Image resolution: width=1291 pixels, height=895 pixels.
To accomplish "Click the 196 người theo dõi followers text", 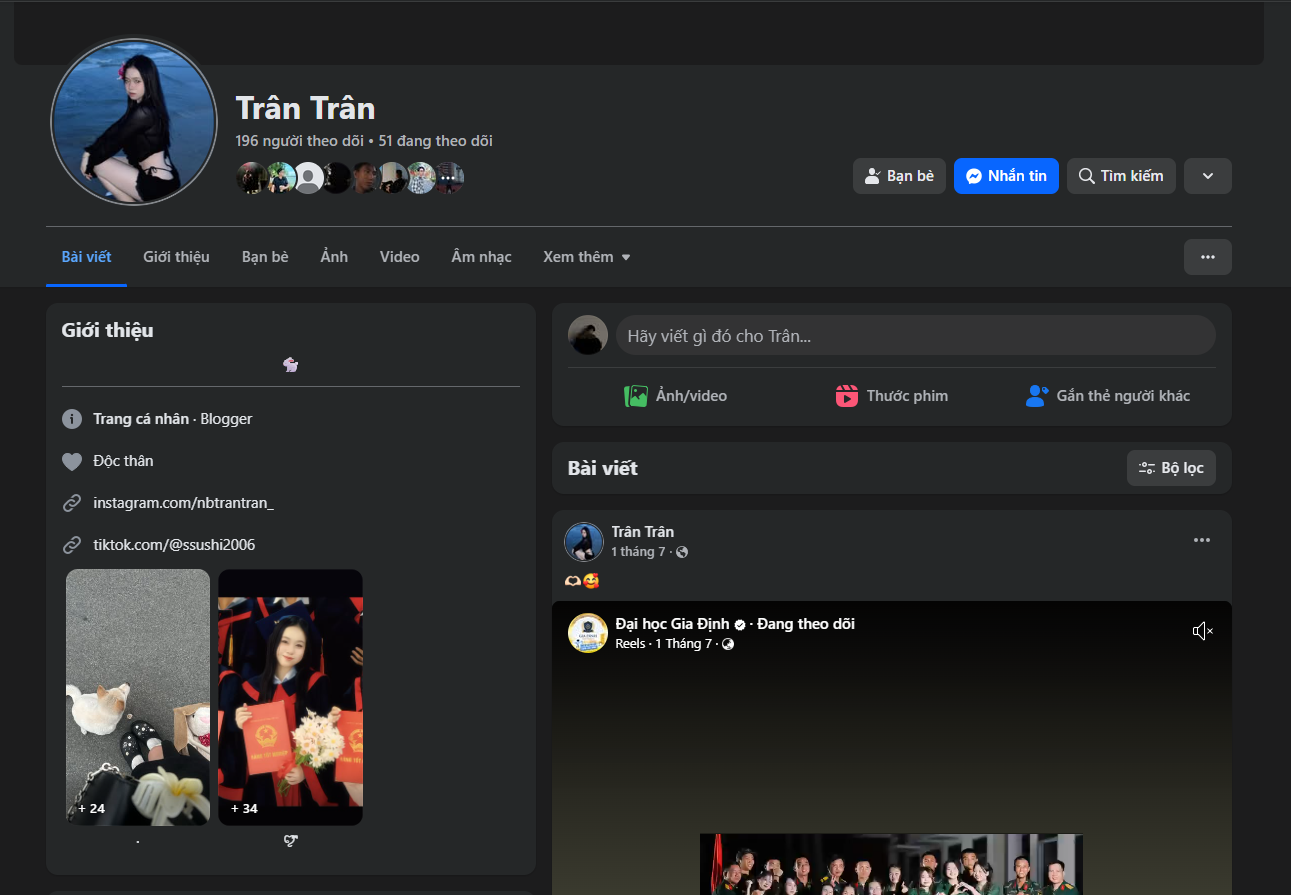I will (x=299, y=141).
